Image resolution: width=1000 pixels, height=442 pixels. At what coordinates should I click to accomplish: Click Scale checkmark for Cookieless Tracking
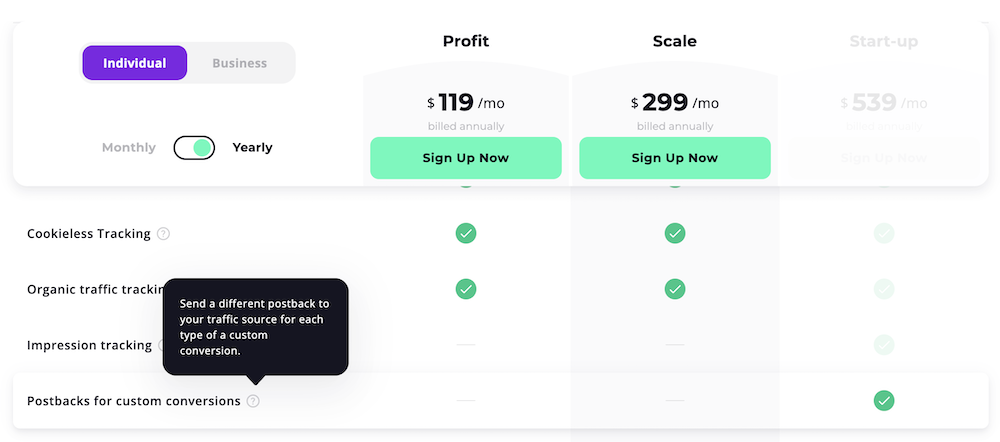(x=675, y=233)
